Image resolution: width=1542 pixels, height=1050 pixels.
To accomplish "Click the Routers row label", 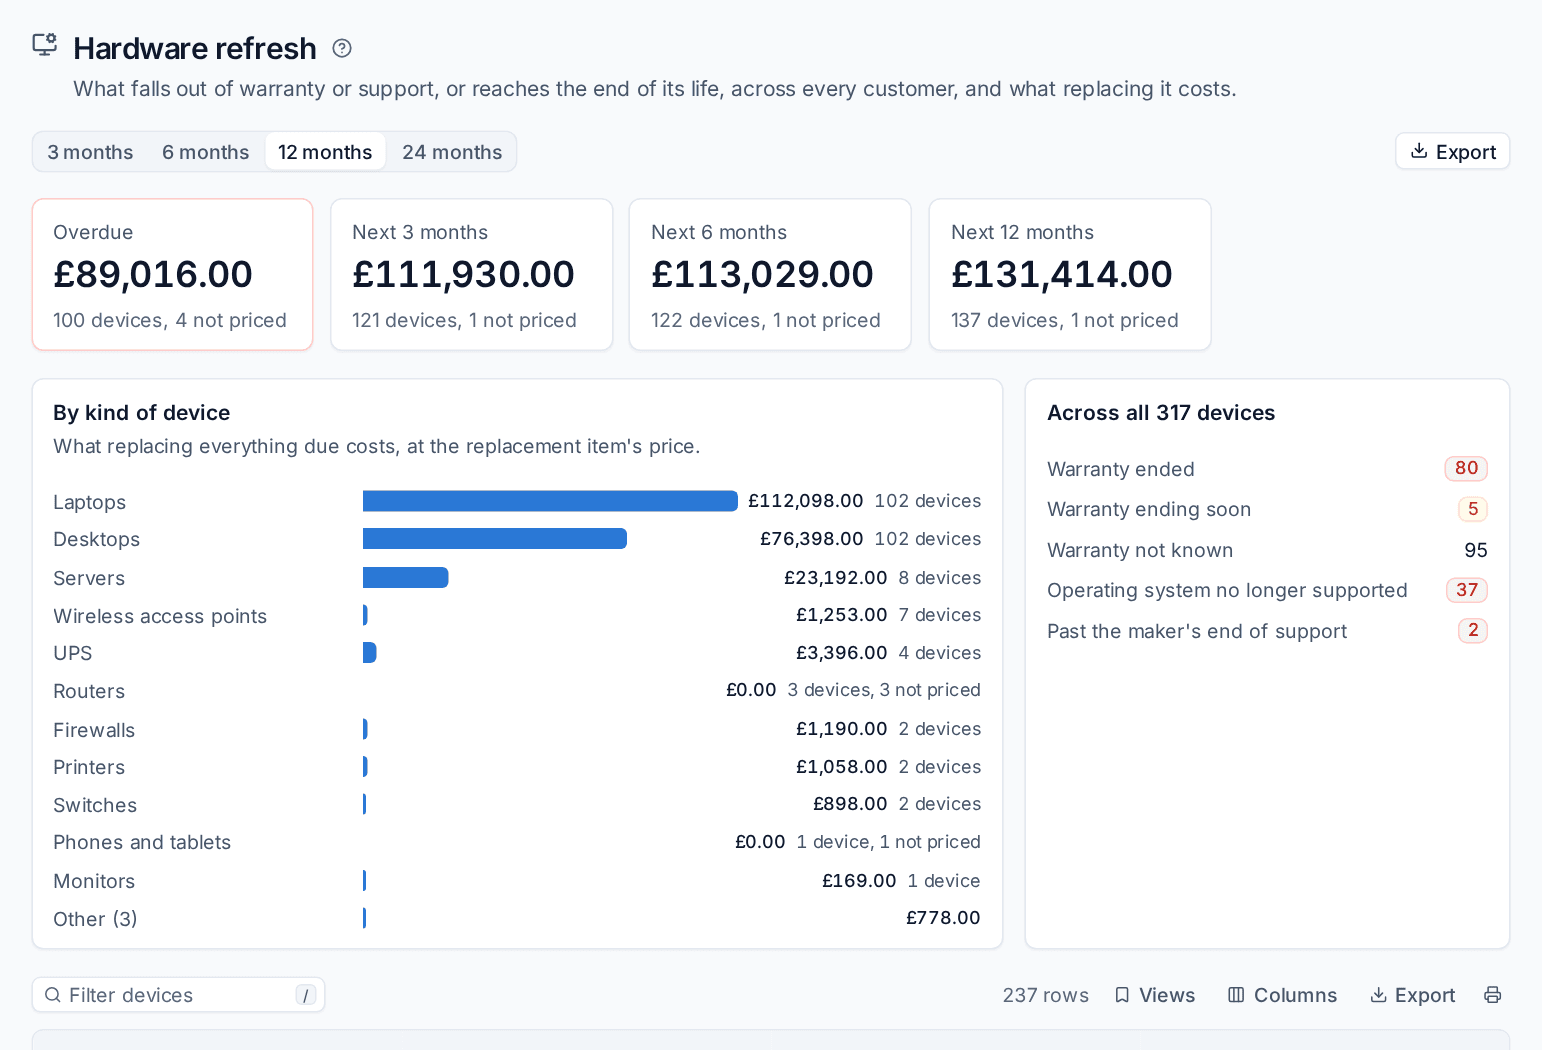I will pos(89,691).
